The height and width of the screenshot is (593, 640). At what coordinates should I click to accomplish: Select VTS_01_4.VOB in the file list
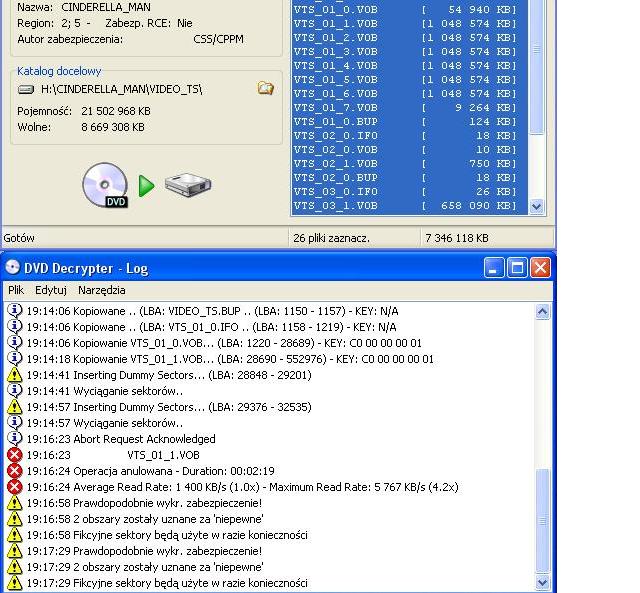[x=409, y=65]
